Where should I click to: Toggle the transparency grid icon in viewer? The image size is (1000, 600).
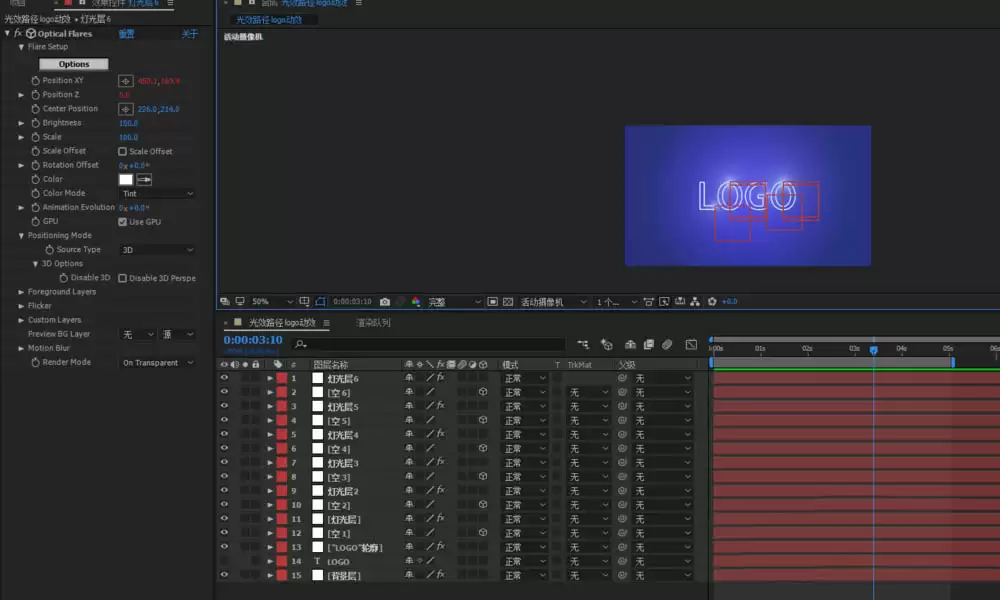point(508,302)
